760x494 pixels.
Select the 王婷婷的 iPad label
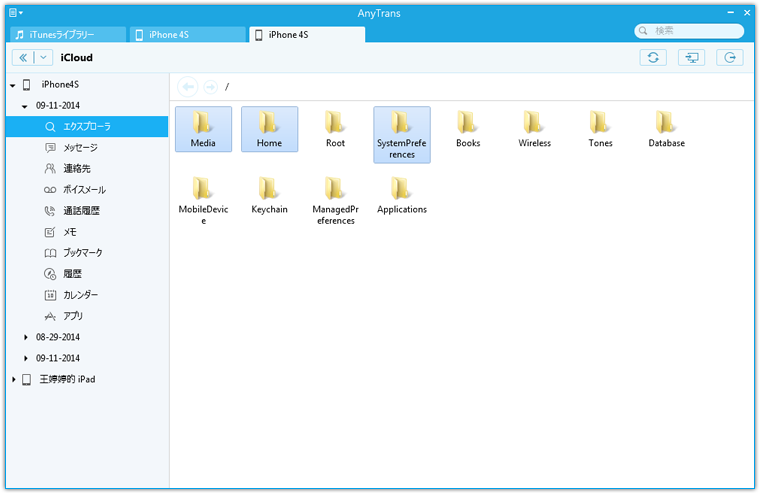67,379
